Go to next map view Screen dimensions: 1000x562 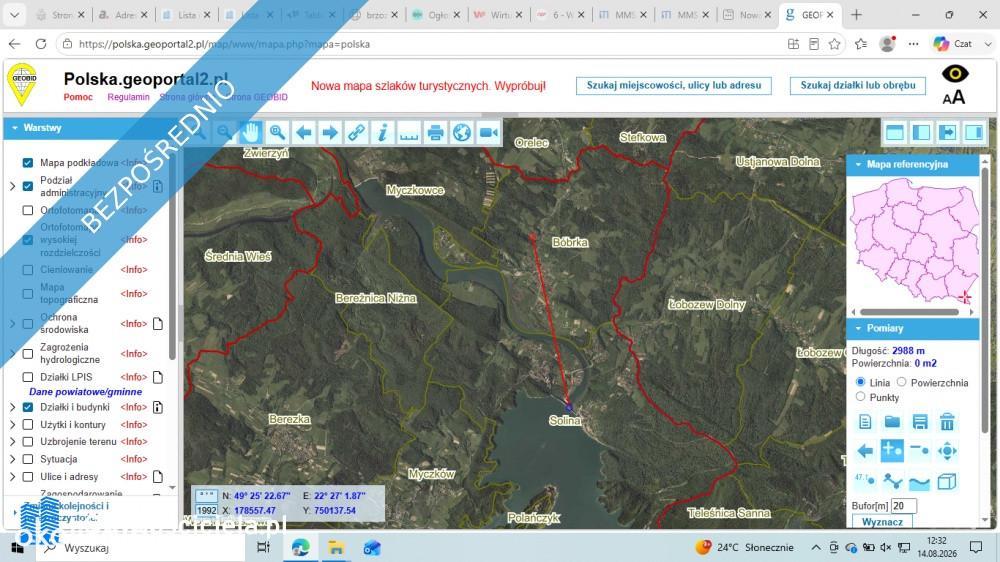coord(330,133)
